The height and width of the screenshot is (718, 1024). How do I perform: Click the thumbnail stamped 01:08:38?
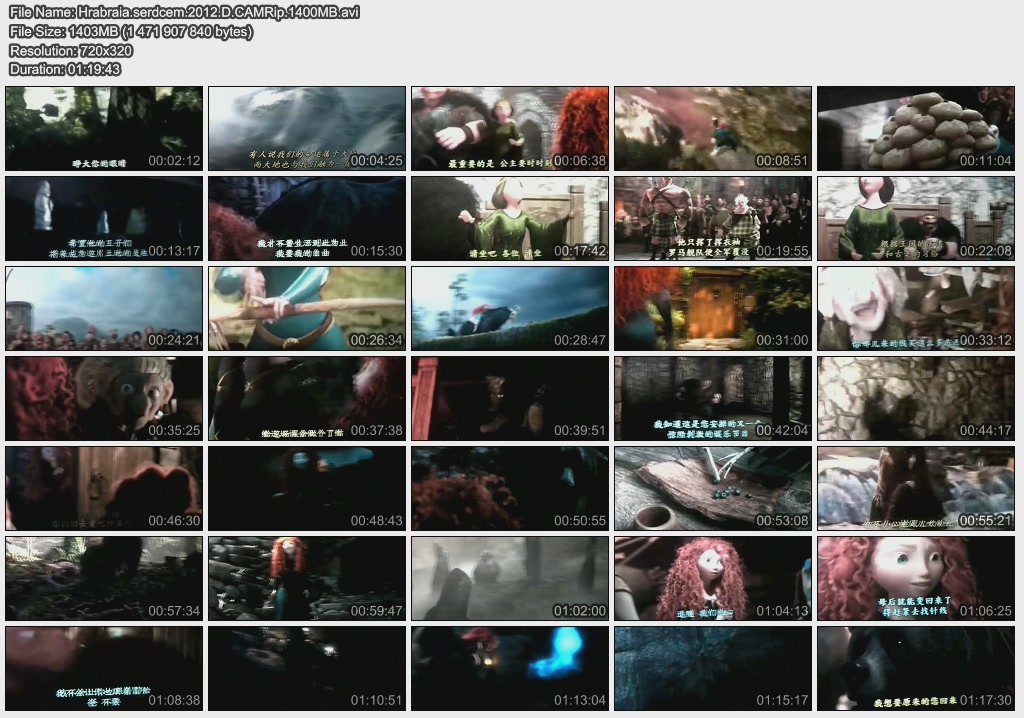pyautogui.click(x=104, y=668)
